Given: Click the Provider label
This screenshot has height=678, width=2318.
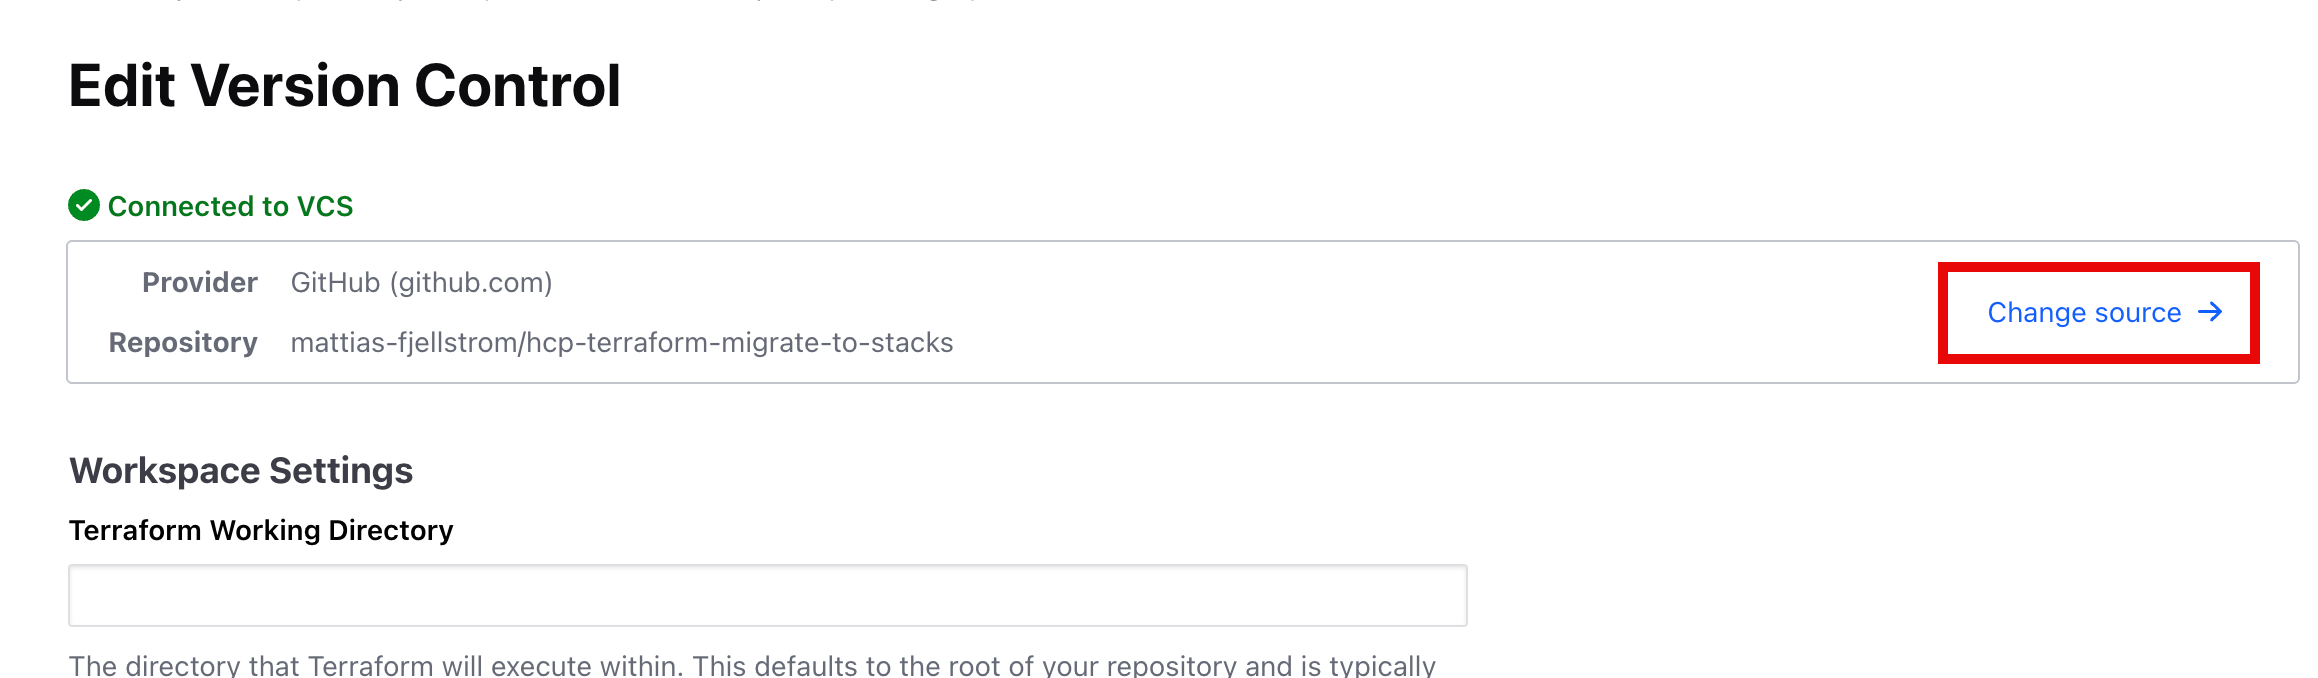Looking at the screenshot, I should 199,283.
